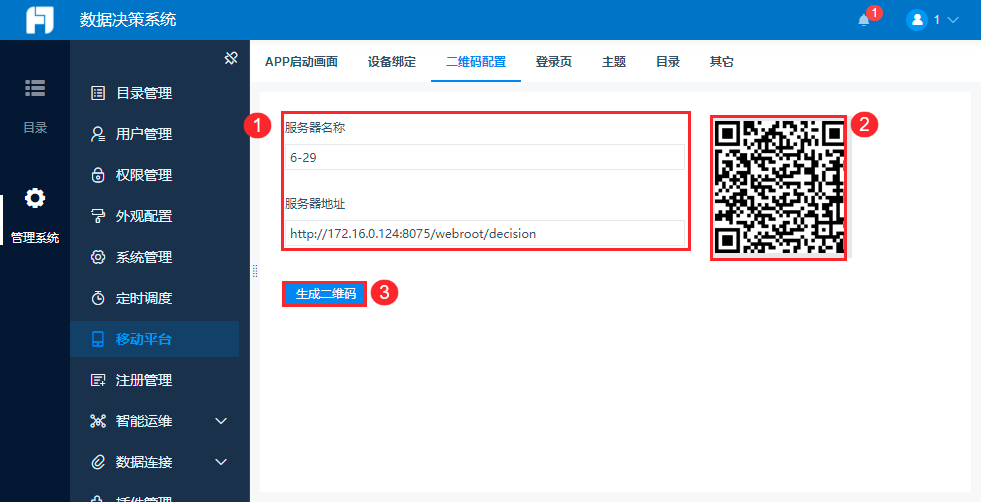Click the 定时调度 clock icon
This screenshot has width=981, height=502.
point(98,298)
